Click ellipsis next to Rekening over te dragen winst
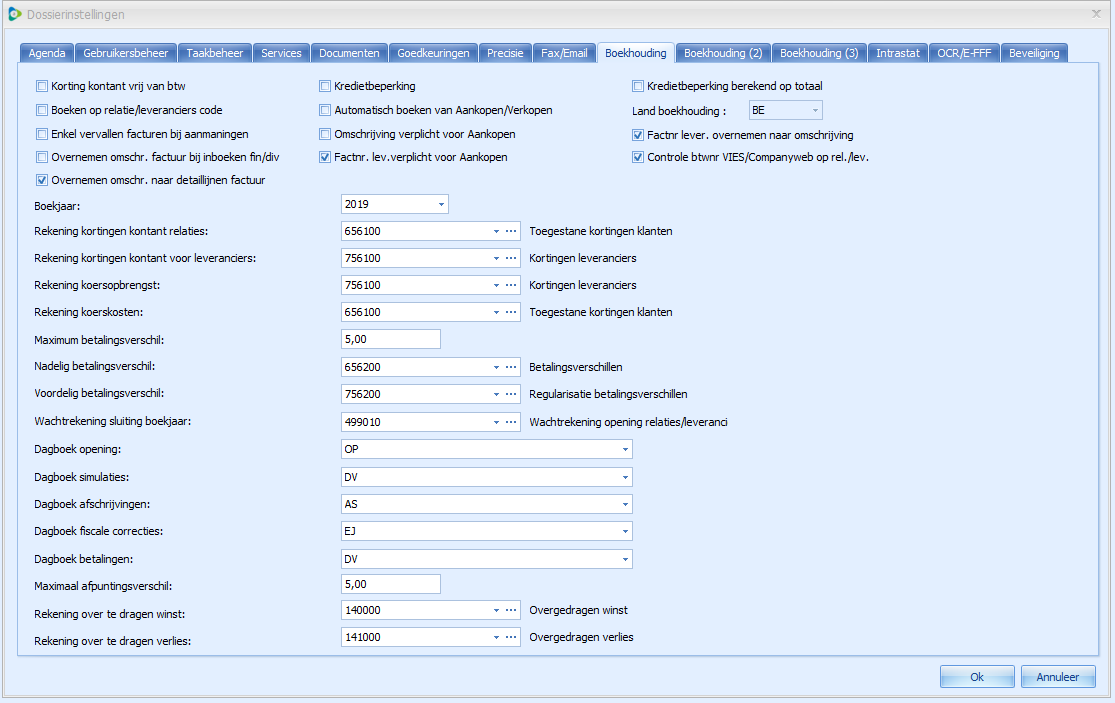The height and width of the screenshot is (703, 1115). click(510, 610)
